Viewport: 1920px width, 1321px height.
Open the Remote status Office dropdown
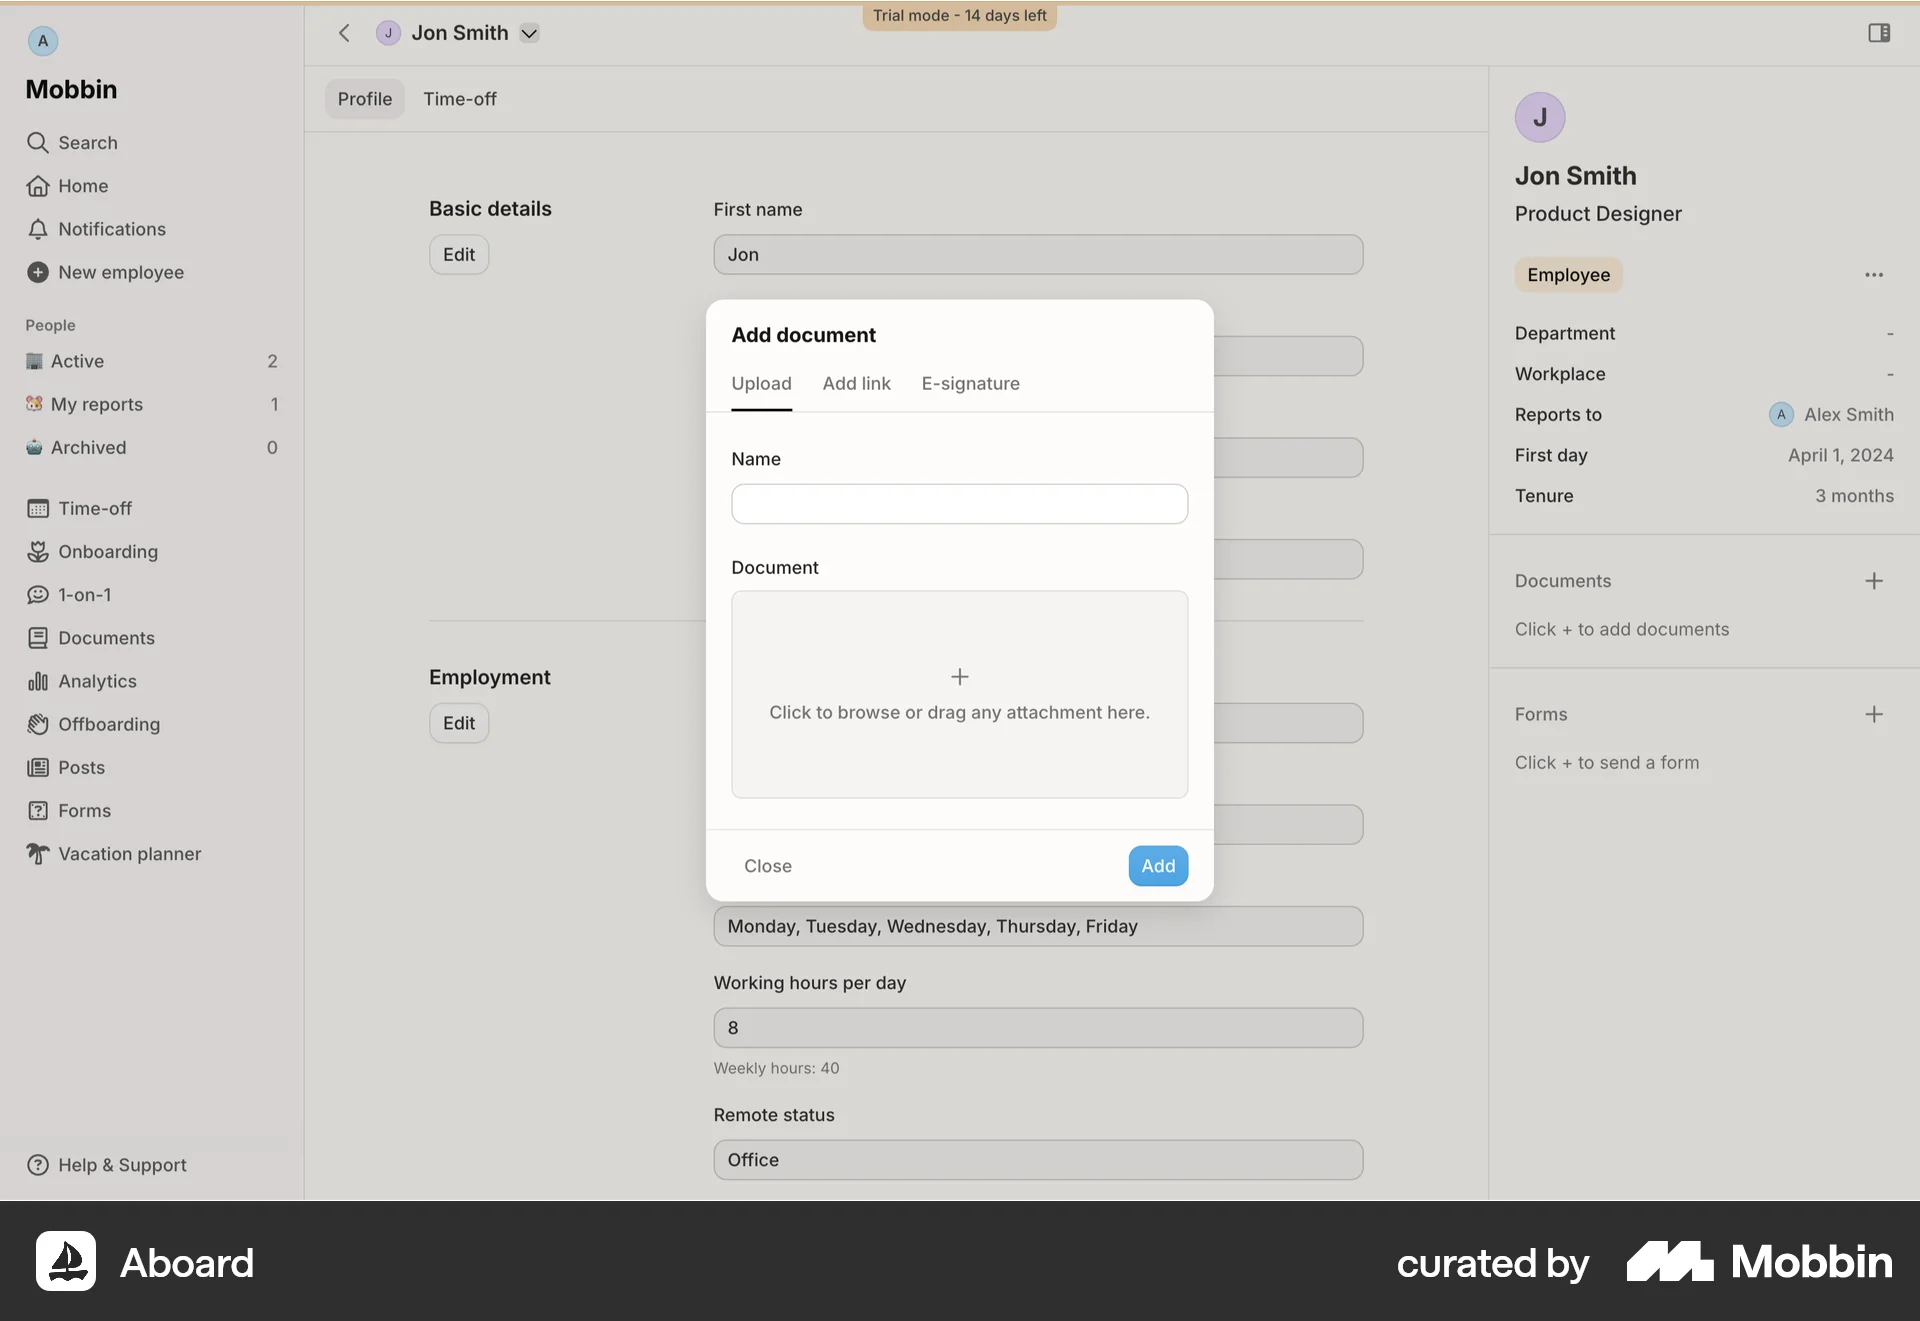(1037, 1159)
